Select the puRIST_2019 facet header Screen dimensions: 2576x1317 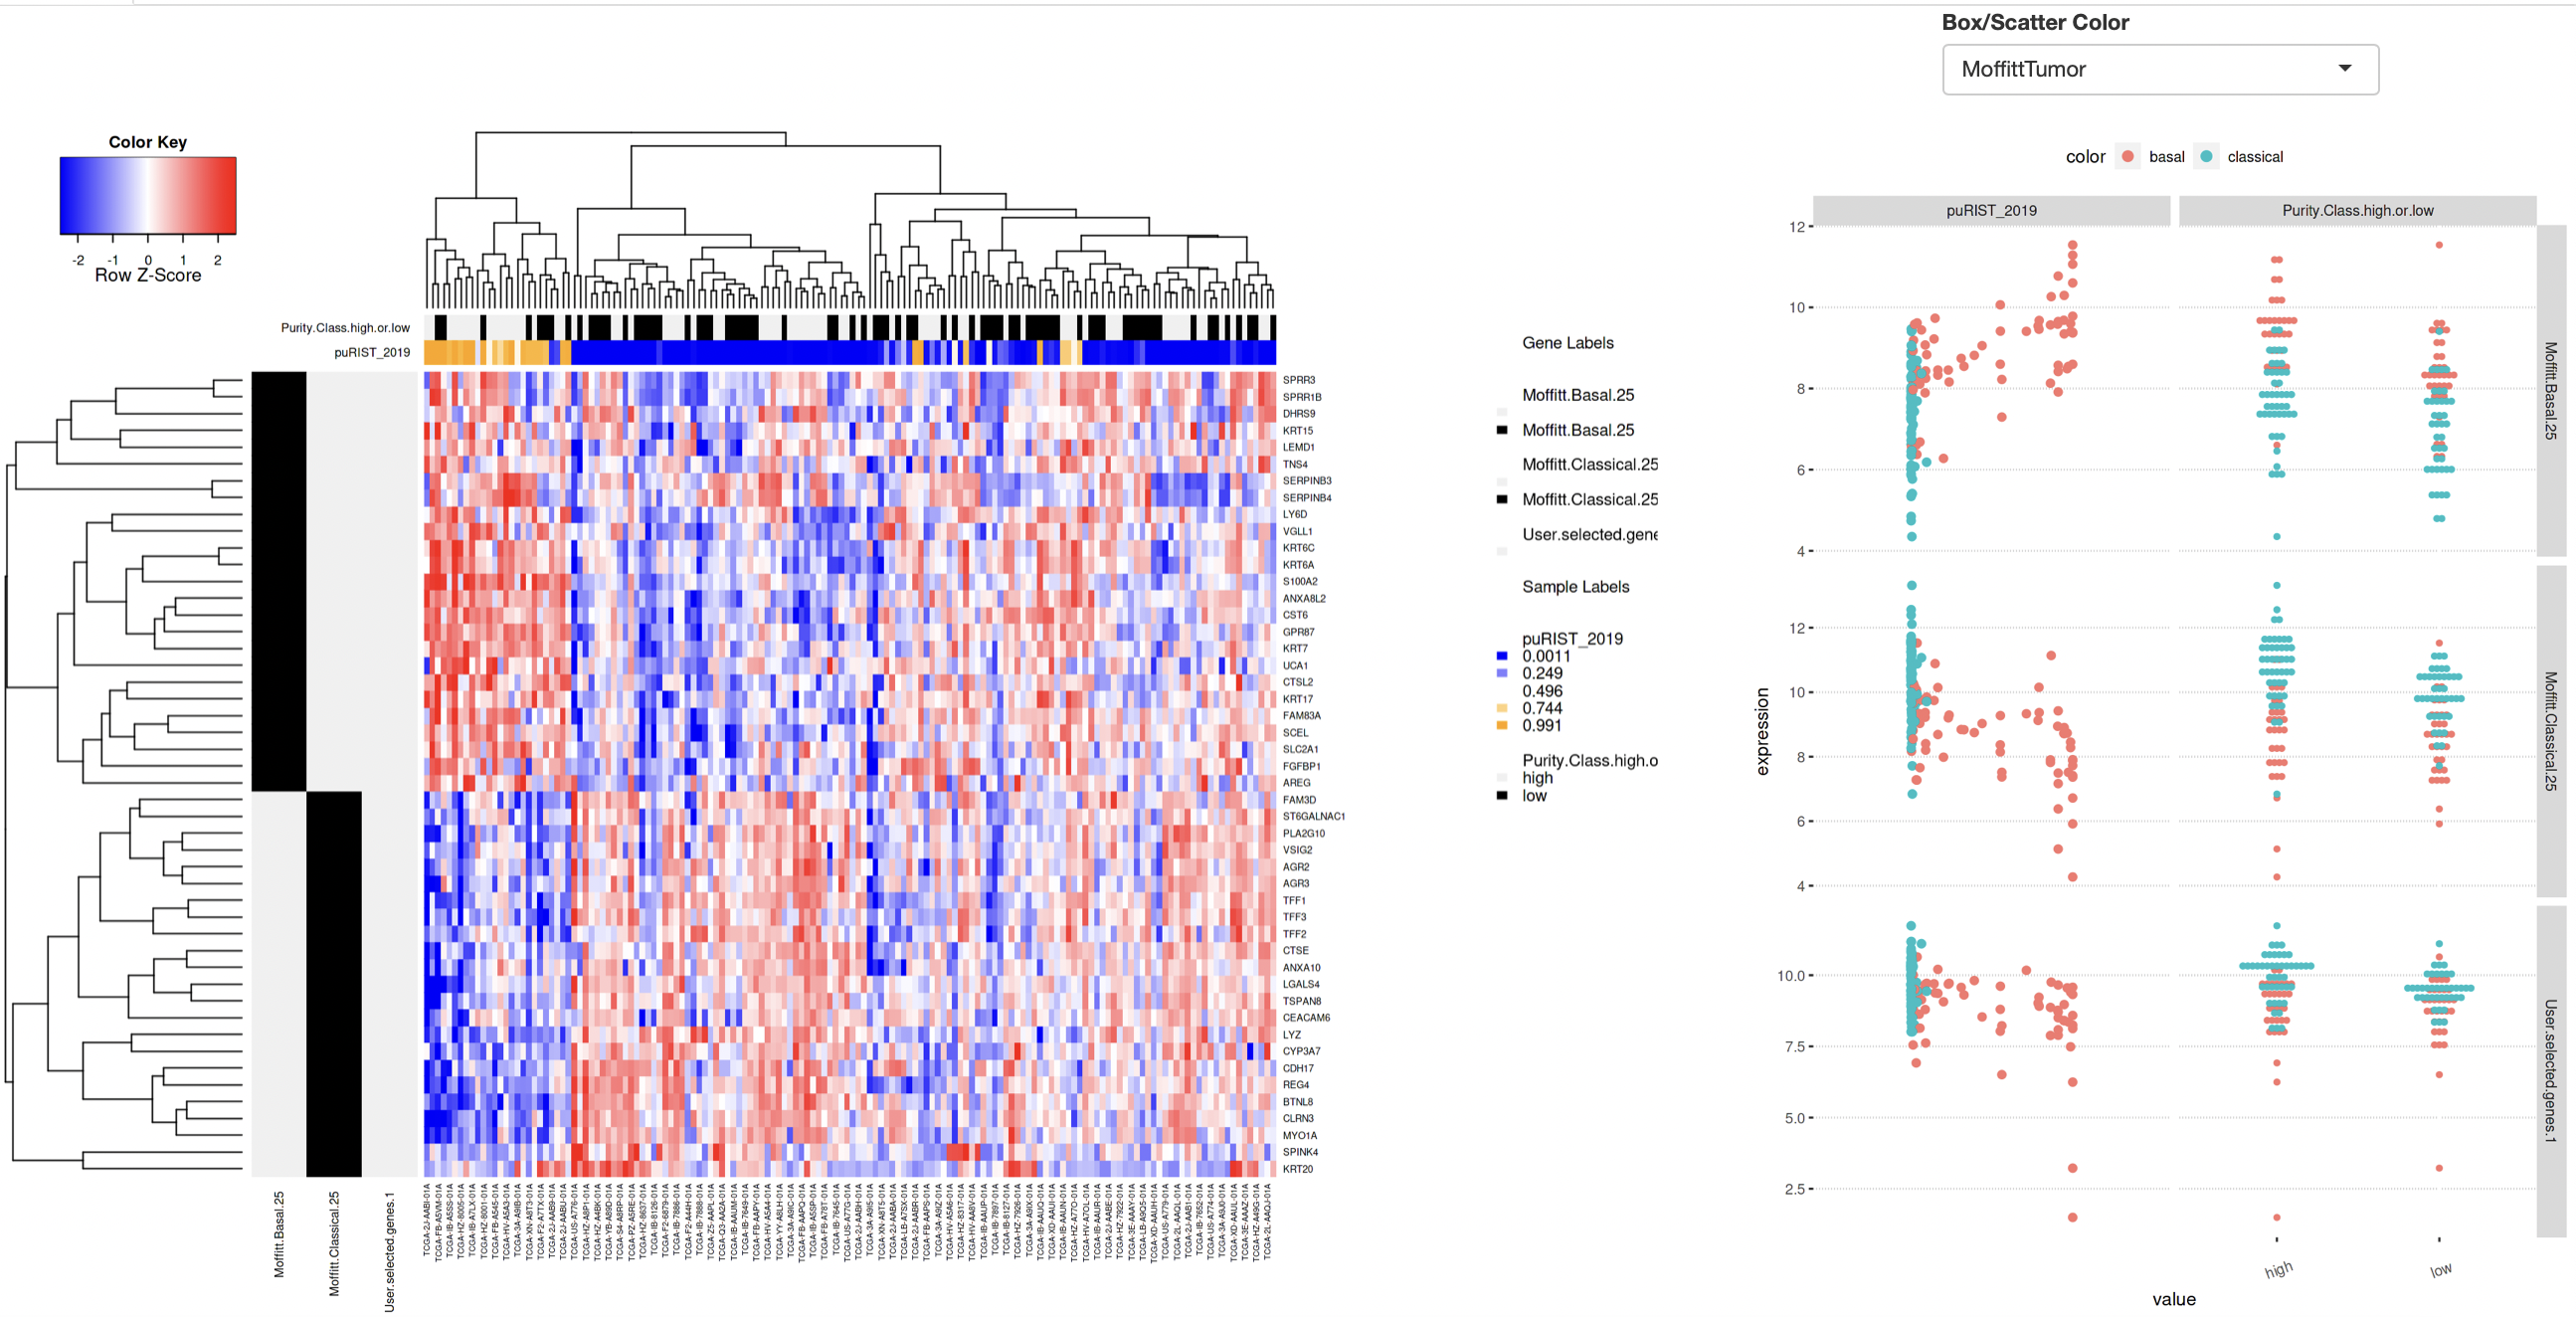tap(1990, 210)
